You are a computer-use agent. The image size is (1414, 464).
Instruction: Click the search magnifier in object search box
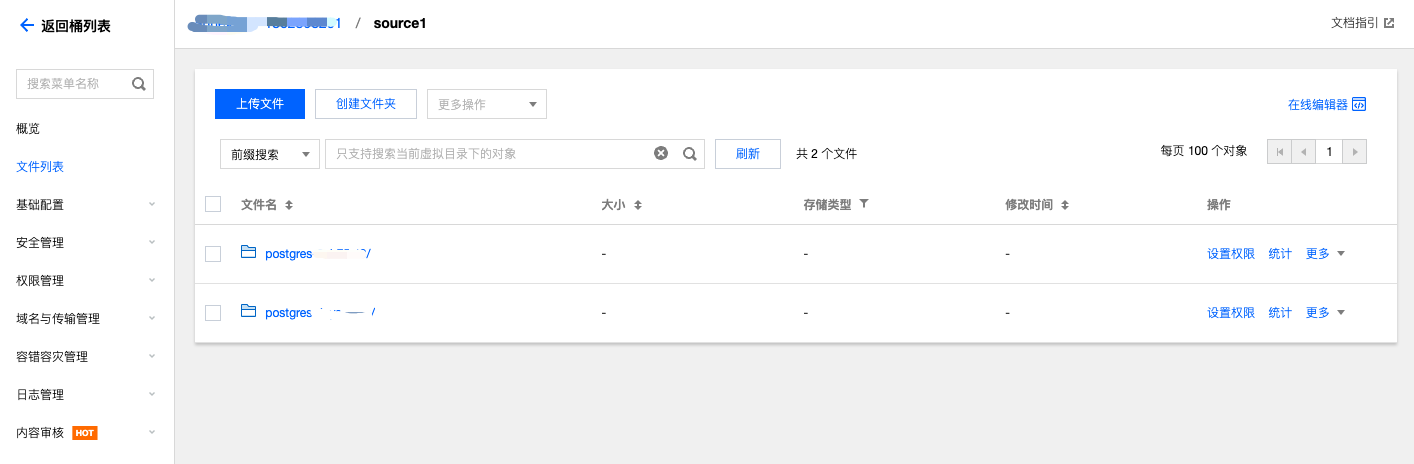click(689, 153)
